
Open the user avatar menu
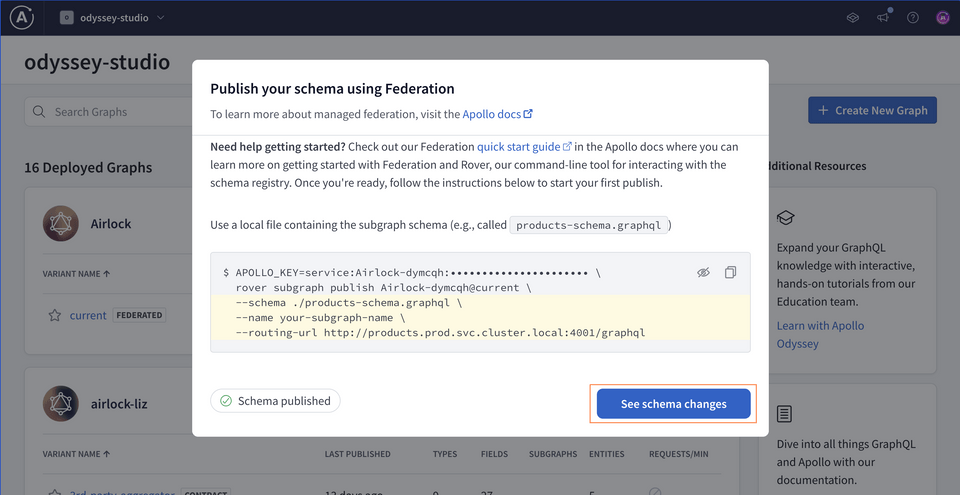tap(942, 18)
